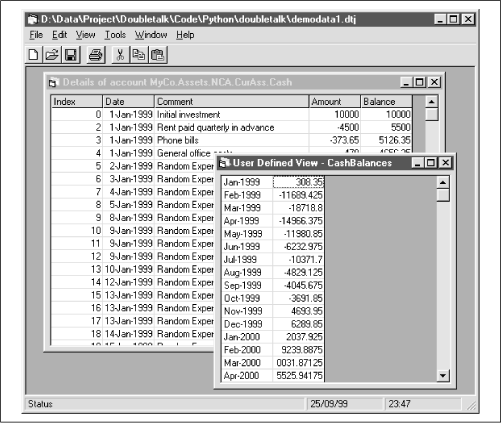Click the Details of account window icon
The width and height of the screenshot is (502, 424).
point(54,82)
